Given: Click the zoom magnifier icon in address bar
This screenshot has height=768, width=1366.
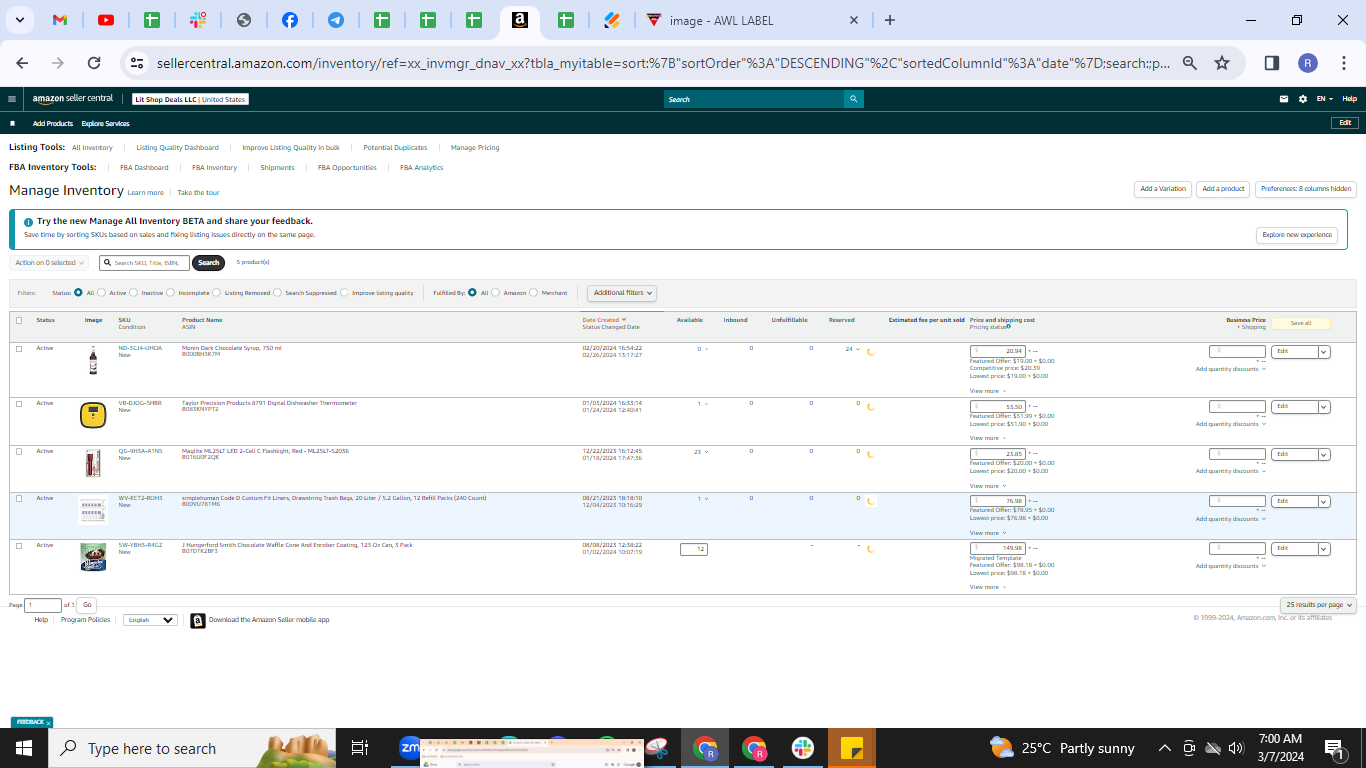Looking at the screenshot, I should coord(1190,63).
